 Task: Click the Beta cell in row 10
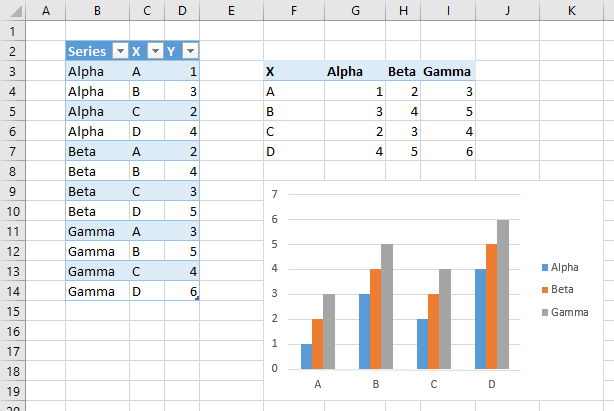(x=97, y=211)
